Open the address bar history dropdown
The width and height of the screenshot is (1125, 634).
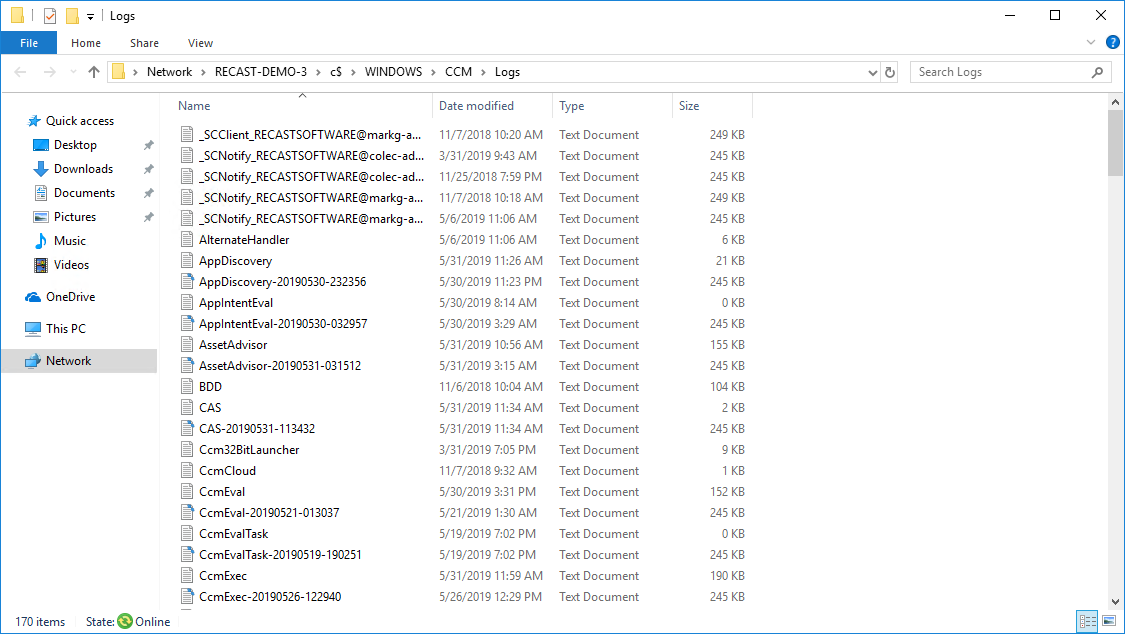(x=872, y=72)
